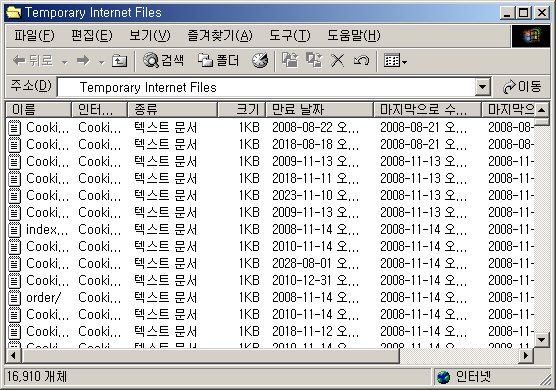Image resolution: width=556 pixels, height=390 pixels.
Task: Click the vertical scrollbar down arrow
Action: click(x=541, y=340)
